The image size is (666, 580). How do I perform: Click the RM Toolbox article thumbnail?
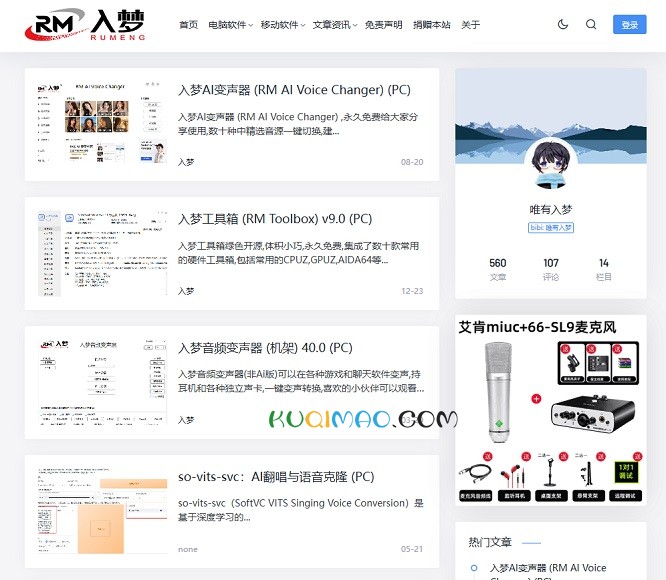102,253
